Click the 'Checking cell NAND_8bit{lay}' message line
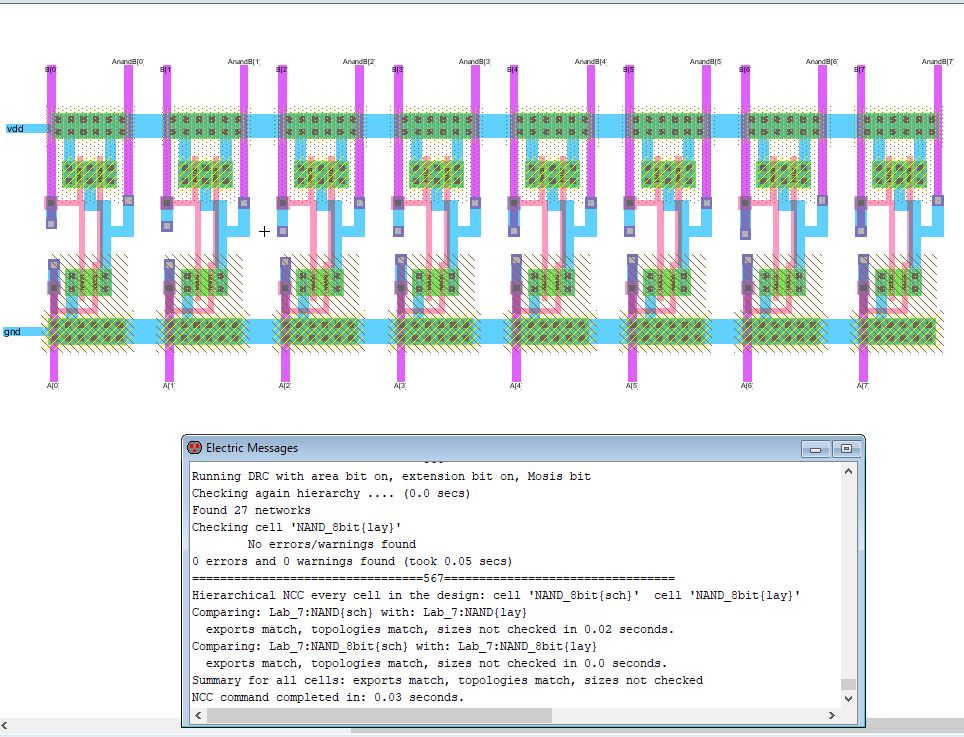The height and width of the screenshot is (737, 964). [296, 527]
